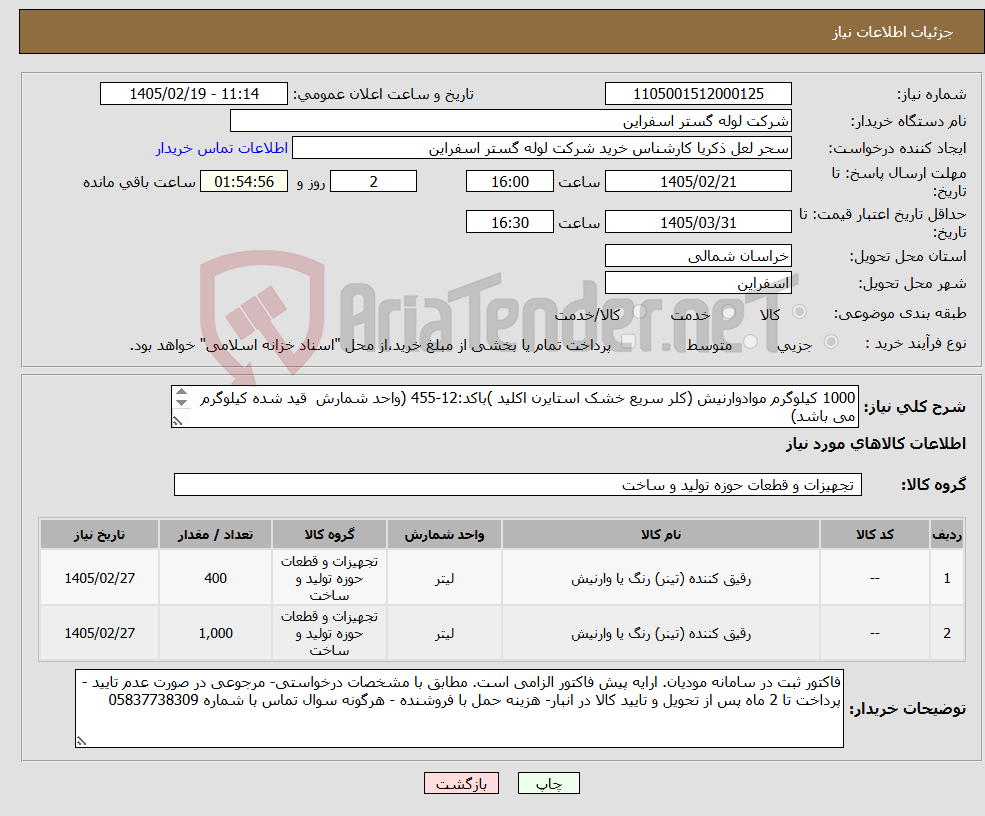Select the متوسط purchase type radio

pos(751,342)
